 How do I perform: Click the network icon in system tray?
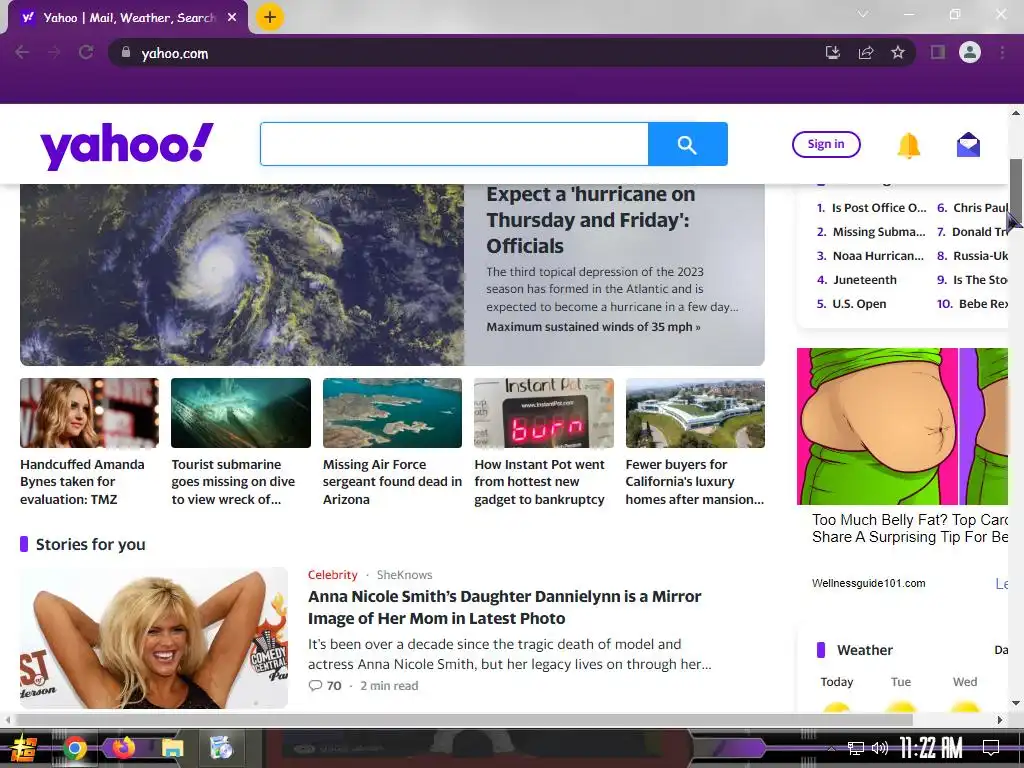(856, 748)
